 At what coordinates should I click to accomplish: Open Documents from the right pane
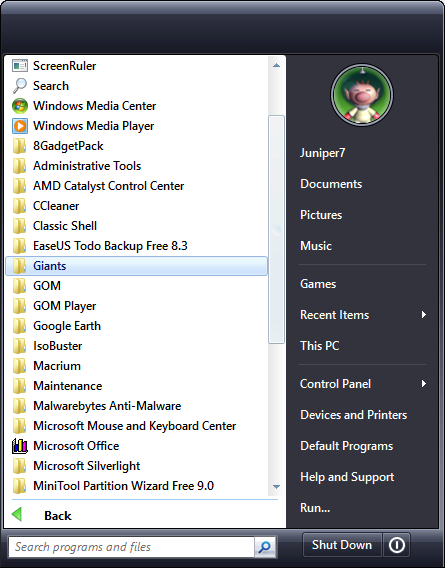[331, 184]
